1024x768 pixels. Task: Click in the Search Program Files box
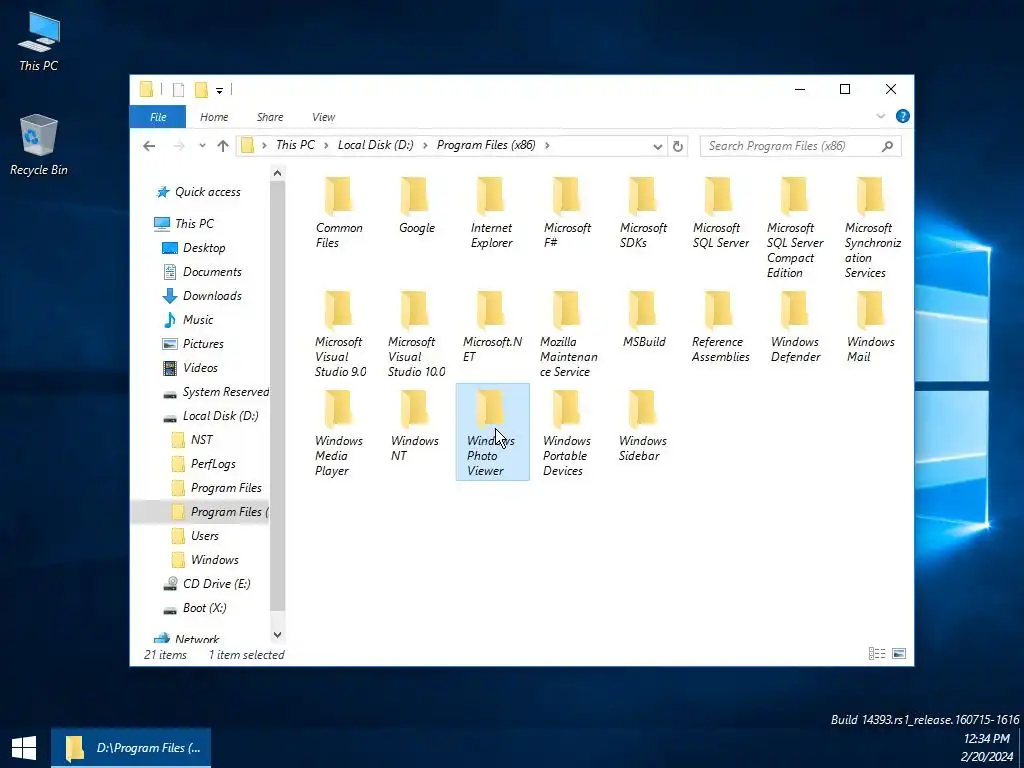(x=800, y=146)
